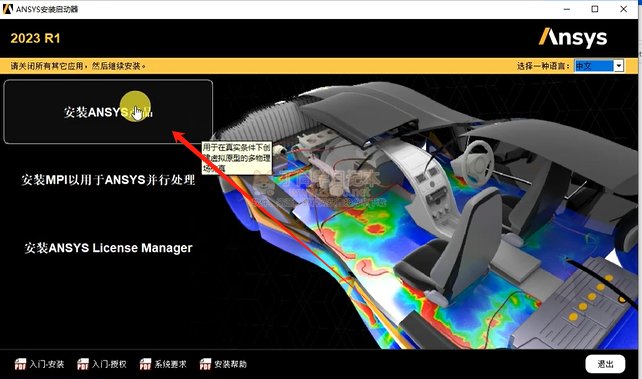Click the Ansys logo in header
Image resolution: width=642 pixels, height=379 pixels.
coord(573,38)
